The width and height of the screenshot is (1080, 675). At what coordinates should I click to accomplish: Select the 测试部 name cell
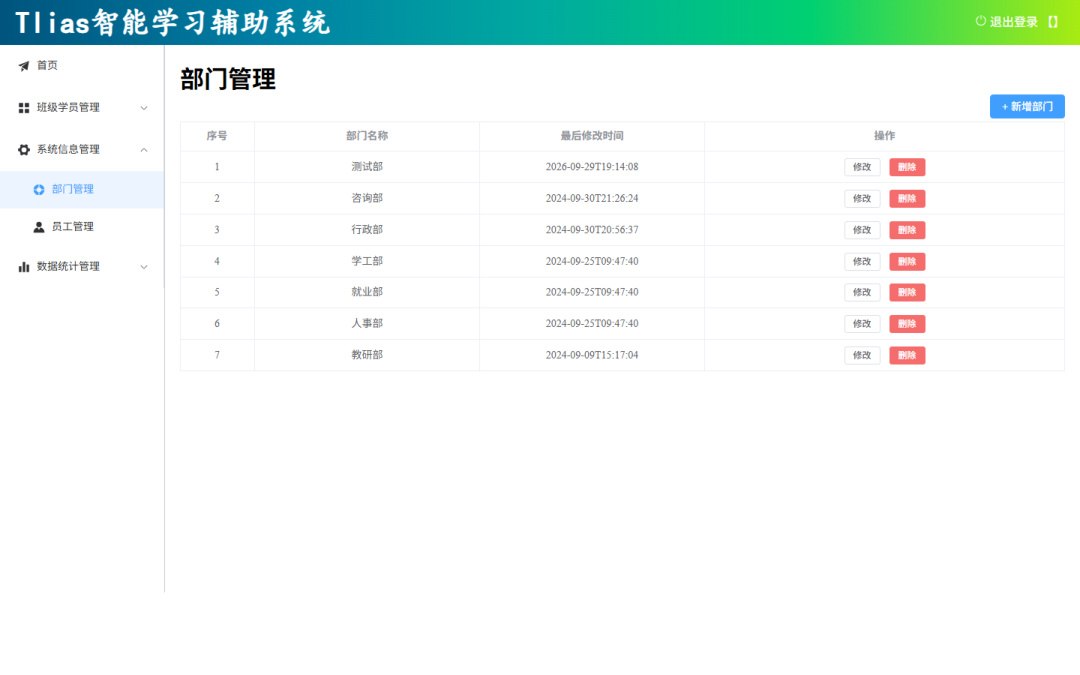367,167
